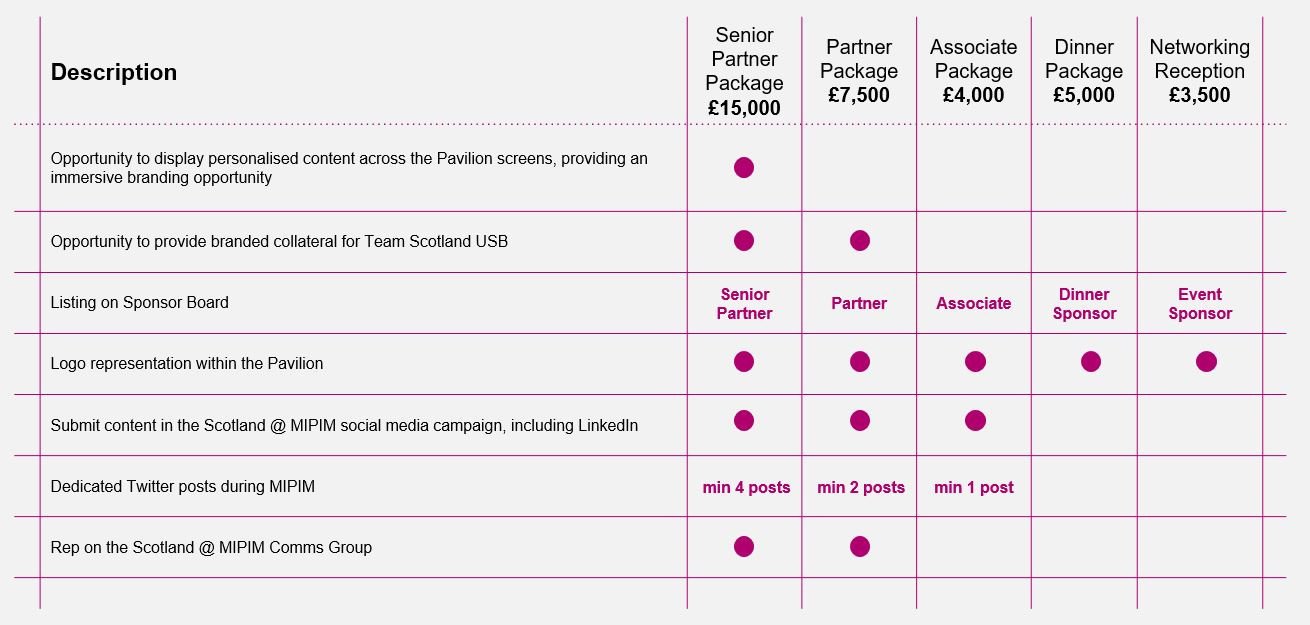This screenshot has width=1310, height=625.
Task: Click Senior Partner dot for Comms Group rep
Action: click(744, 547)
